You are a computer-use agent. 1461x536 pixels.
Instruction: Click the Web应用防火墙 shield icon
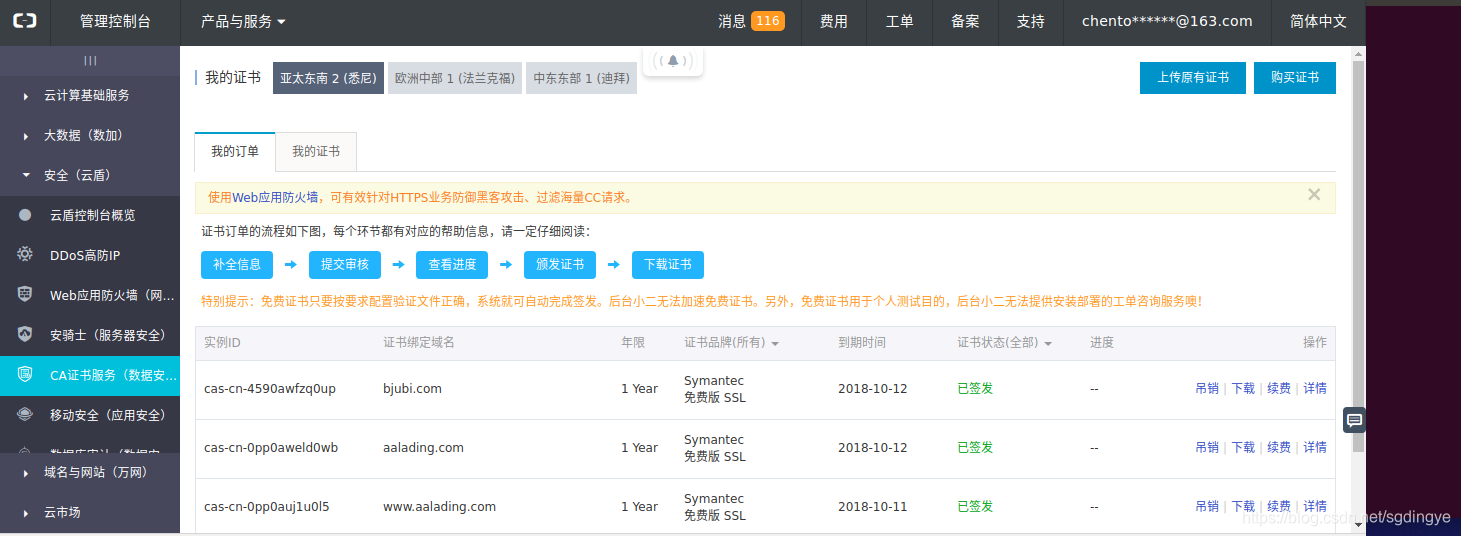(x=25, y=295)
